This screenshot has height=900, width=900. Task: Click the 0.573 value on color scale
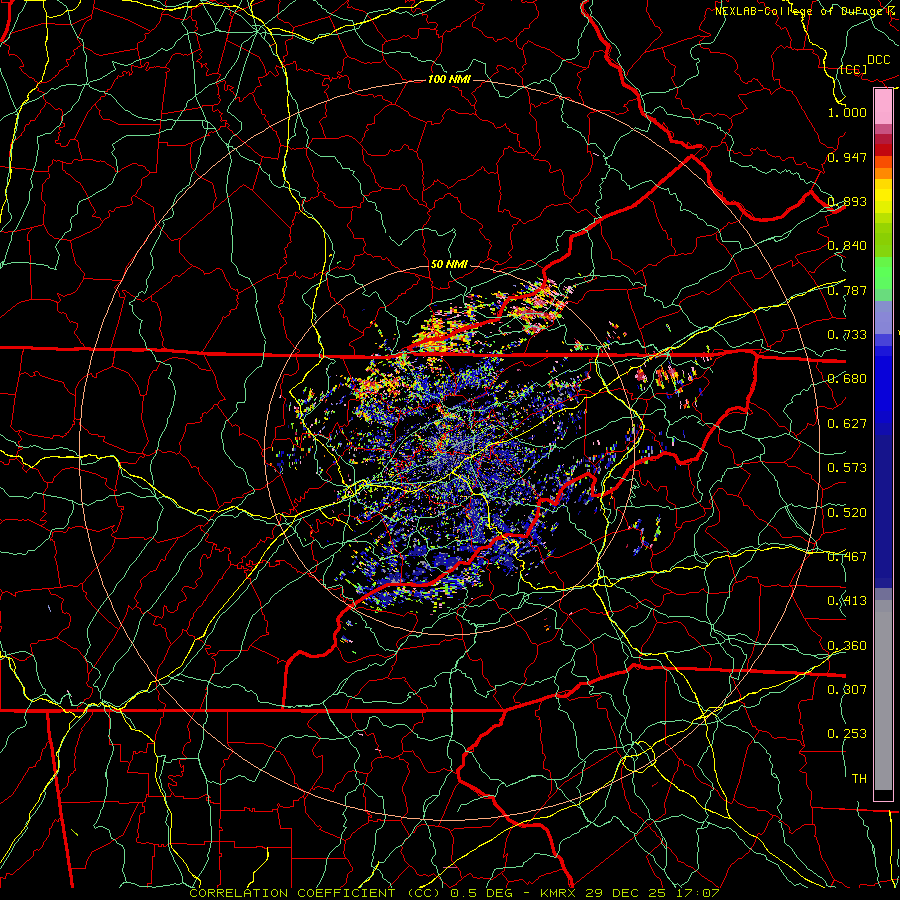(x=847, y=468)
